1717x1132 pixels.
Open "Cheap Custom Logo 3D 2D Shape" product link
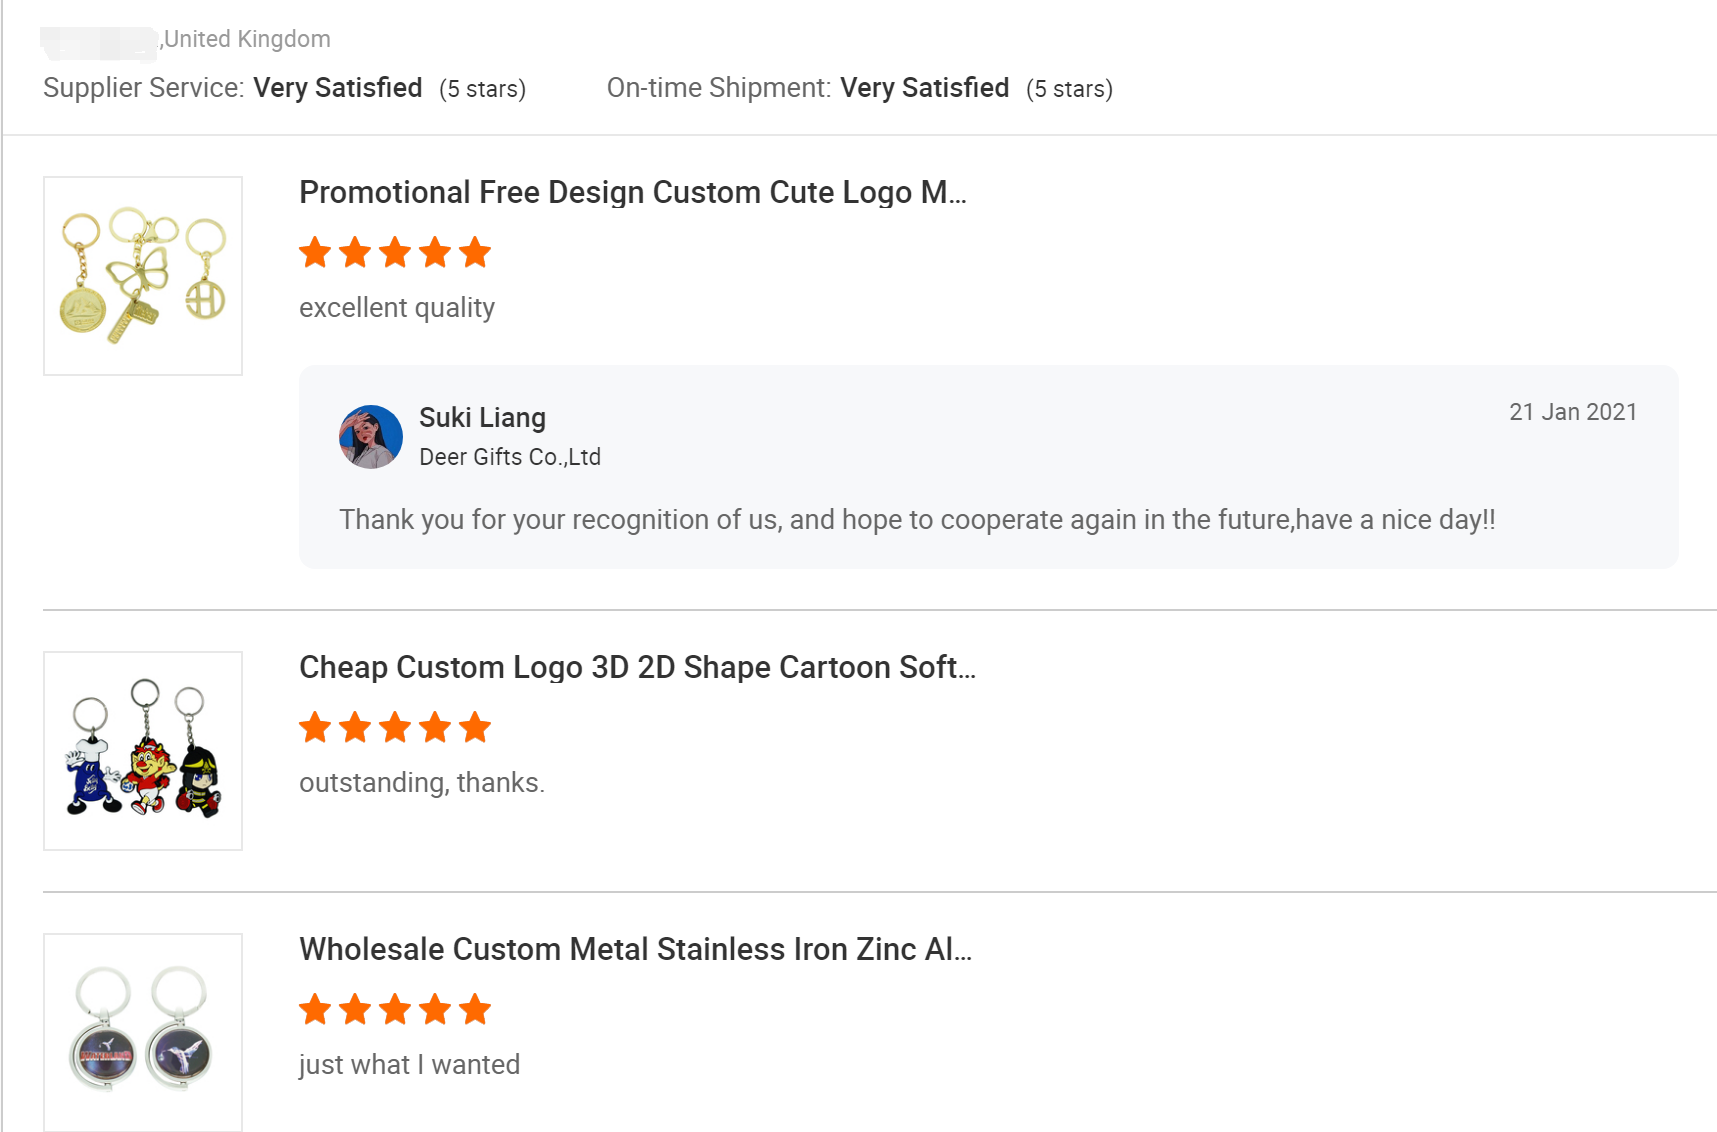click(637, 667)
